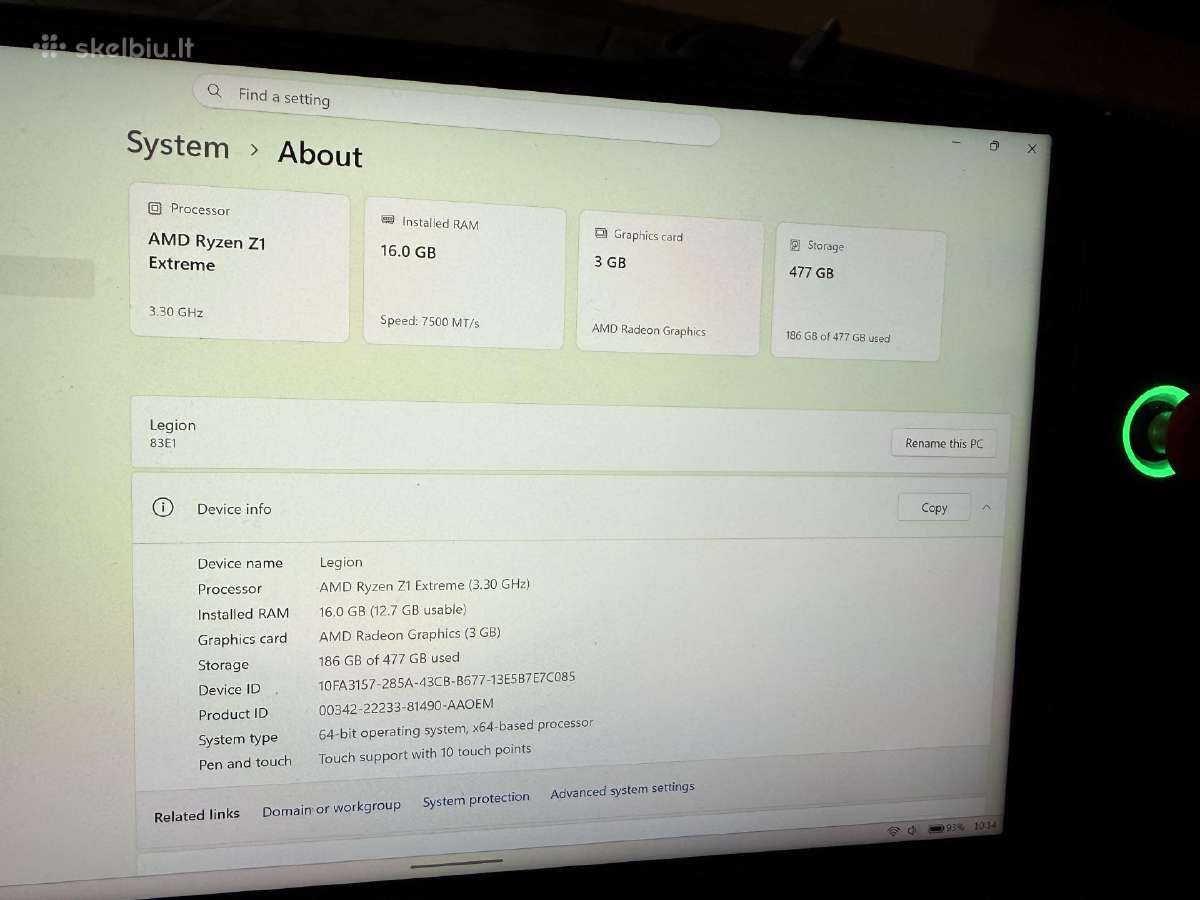Click the Installed RAM icon

[x=388, y=220]
